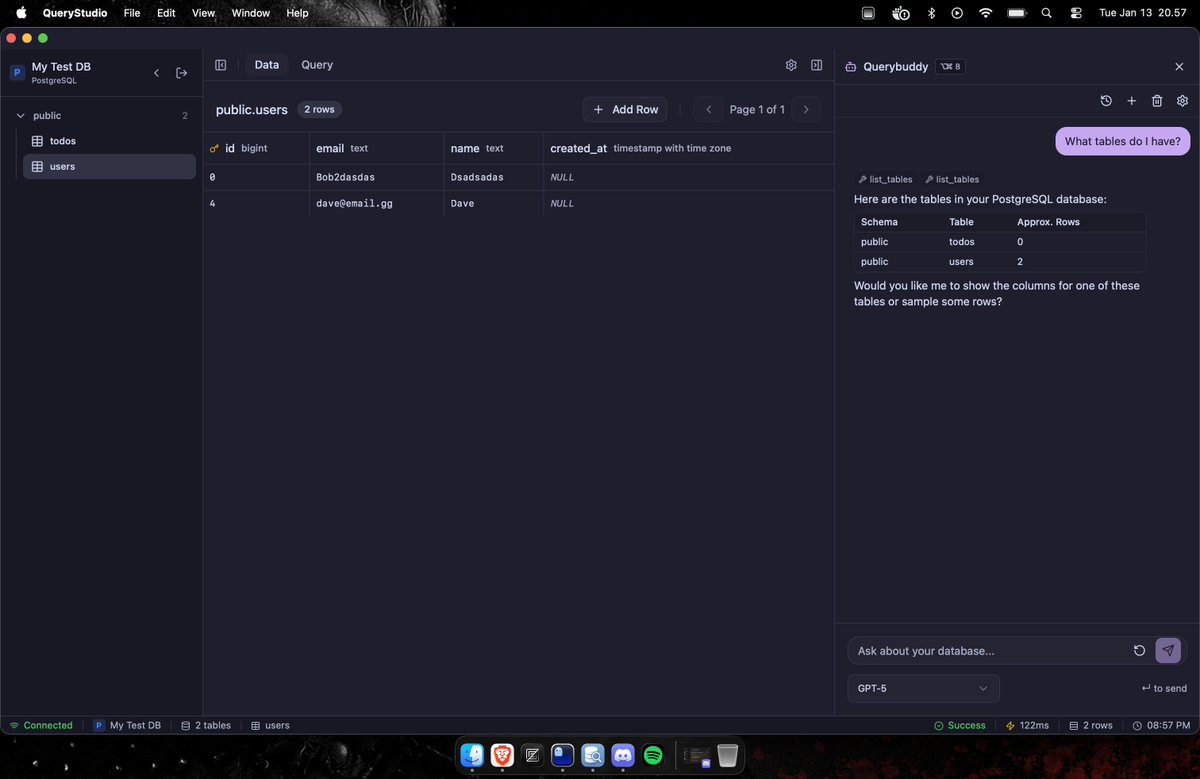Viewport: 1200px width, 779px height.
Task: Open the Trash in the Dock
Action: pos(728,755)
